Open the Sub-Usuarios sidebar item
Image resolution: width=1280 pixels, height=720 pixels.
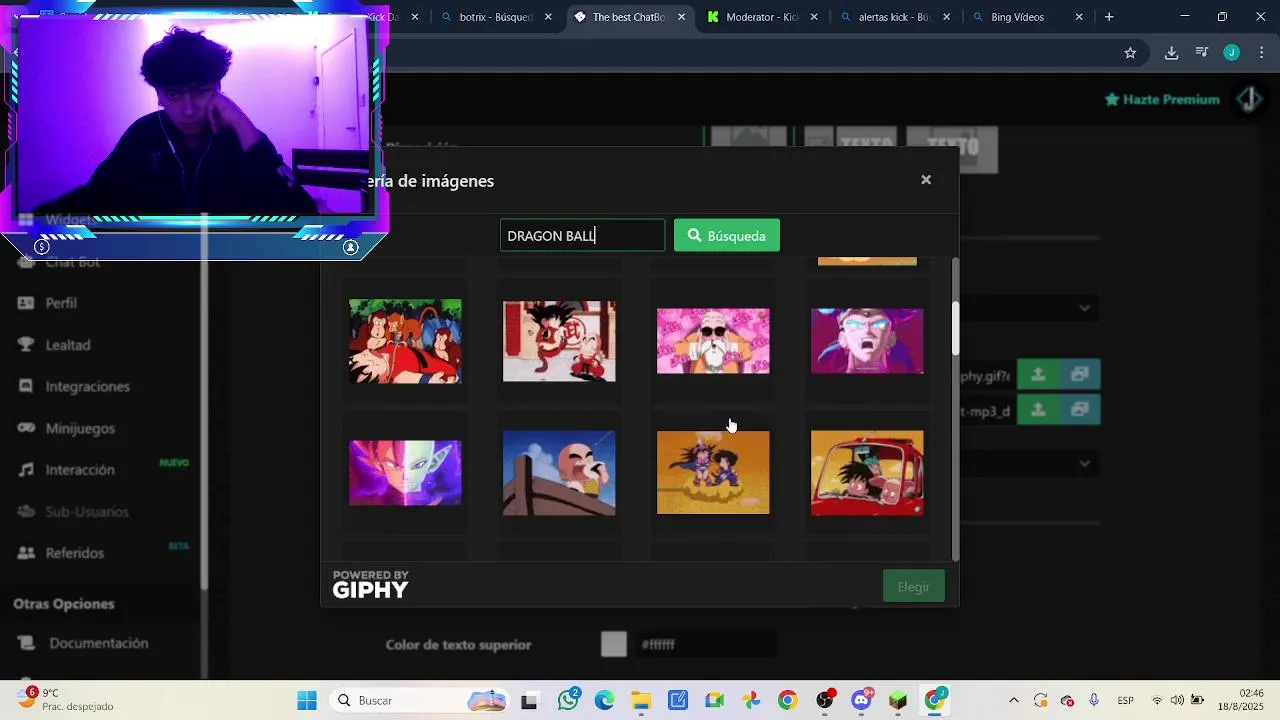click(86, 512)
